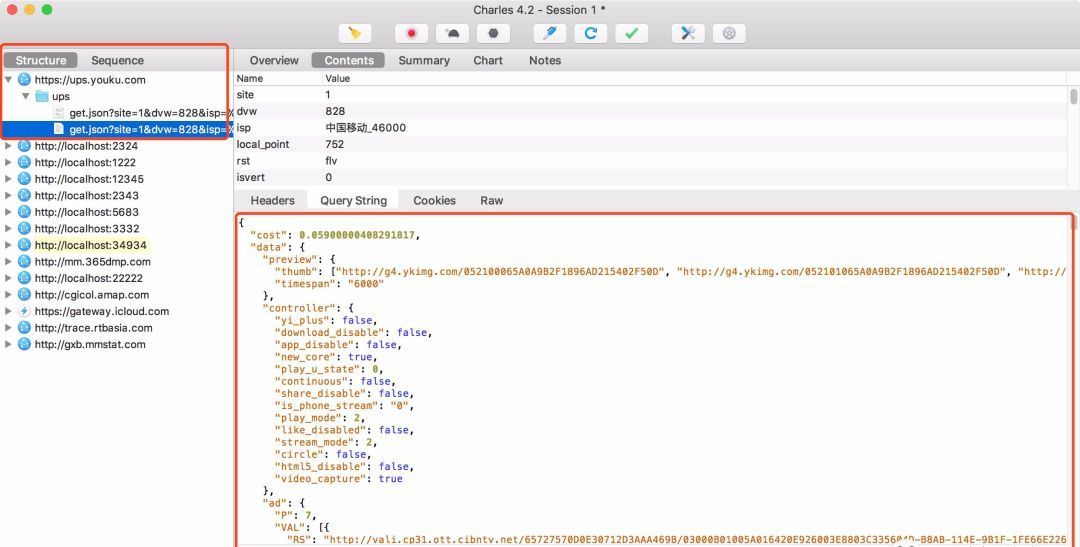This screenshot has height=547, width=1080.
Task: Expand the http://localhost:2324 node
Action: click(8, 145)
